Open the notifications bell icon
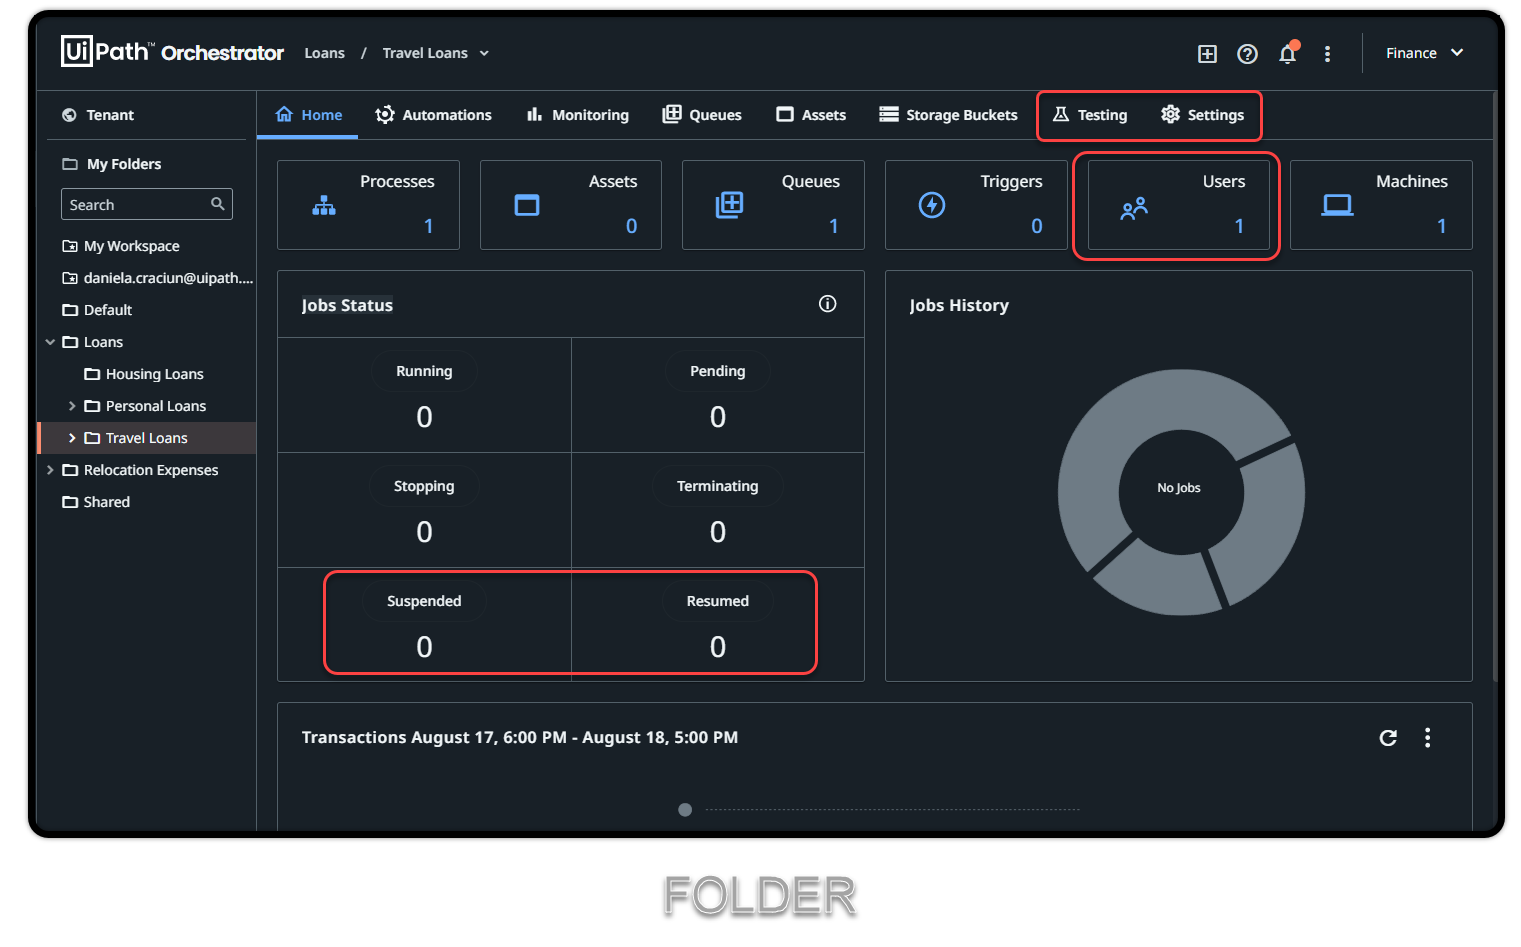The width and height of the screenshot is (1521, 947). [1288, 53]
